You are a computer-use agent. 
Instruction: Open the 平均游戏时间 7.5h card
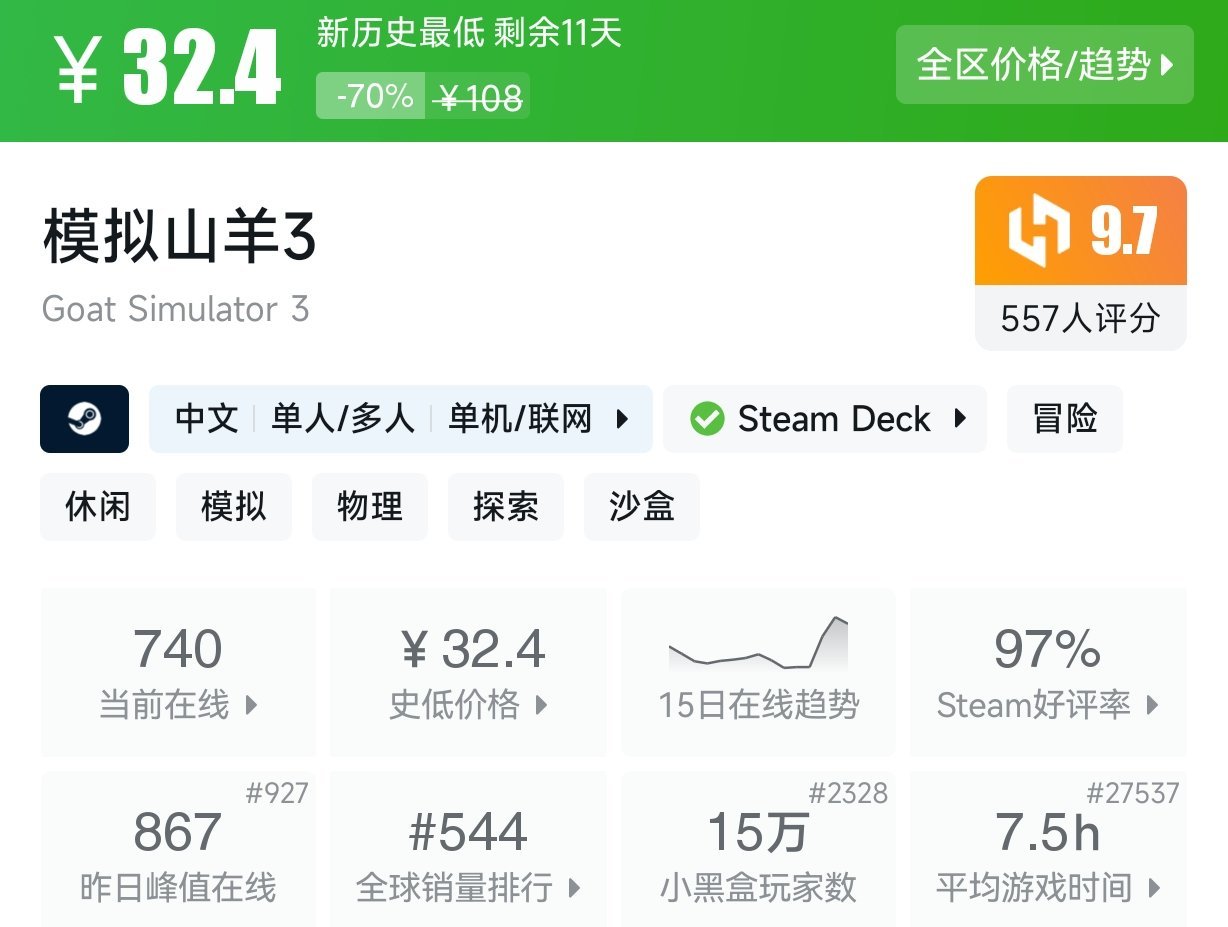[x=1048, y=849]
